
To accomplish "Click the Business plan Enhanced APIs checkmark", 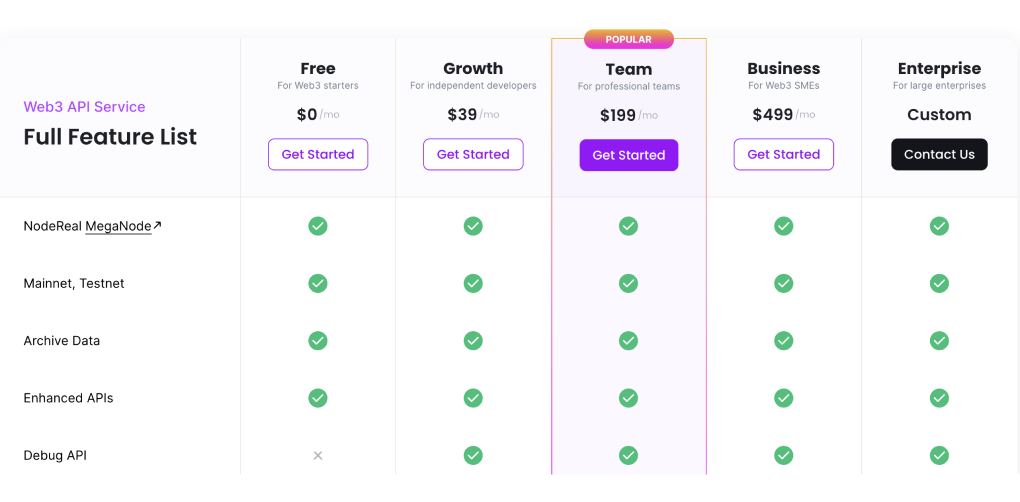I will [x=783, y=398].
